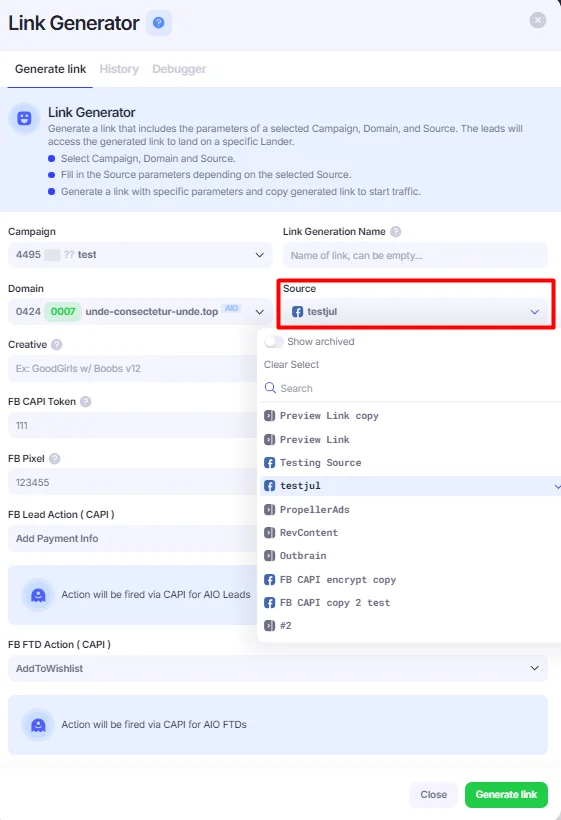This screenshot has width=561, height=820.
Task: Toggle the Show archived switch
Action: pyautogui.click(x=273, y=341)
